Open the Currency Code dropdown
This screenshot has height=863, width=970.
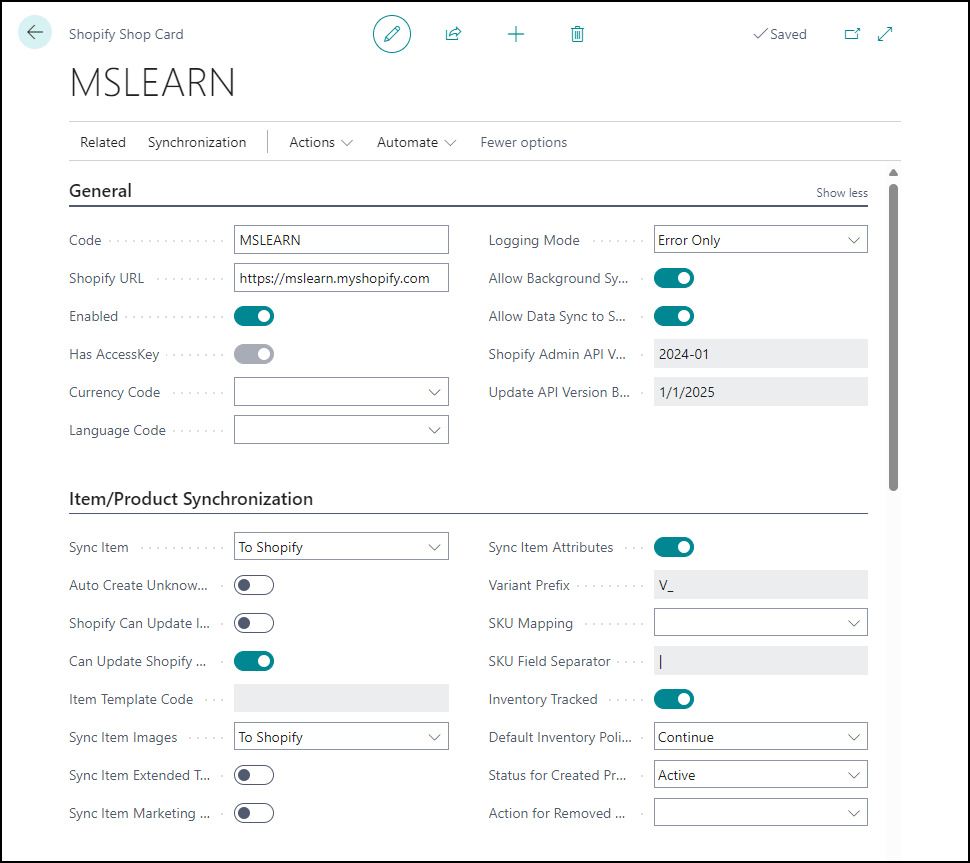click(341, 392)
